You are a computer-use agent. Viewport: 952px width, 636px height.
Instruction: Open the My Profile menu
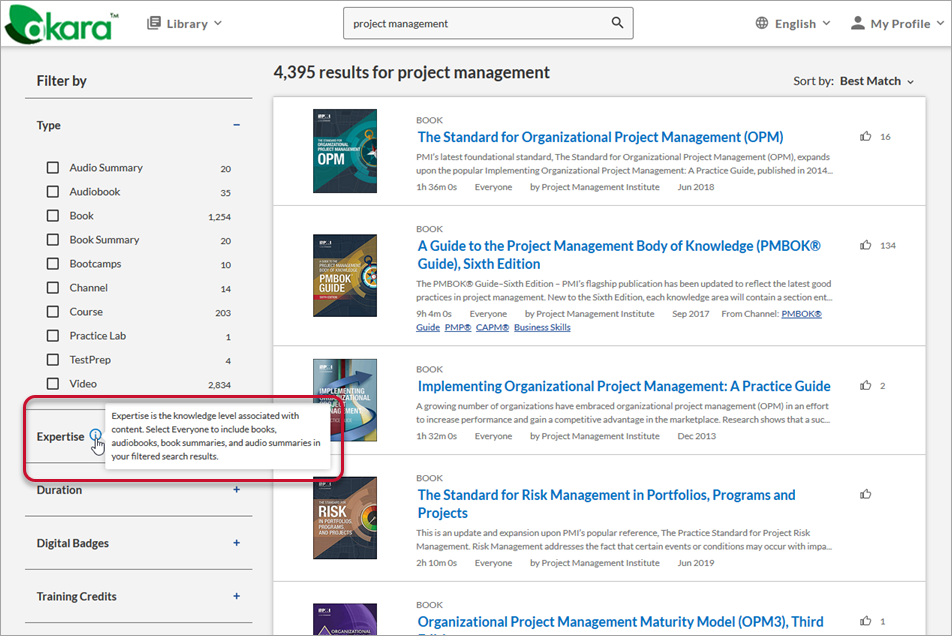896,23
